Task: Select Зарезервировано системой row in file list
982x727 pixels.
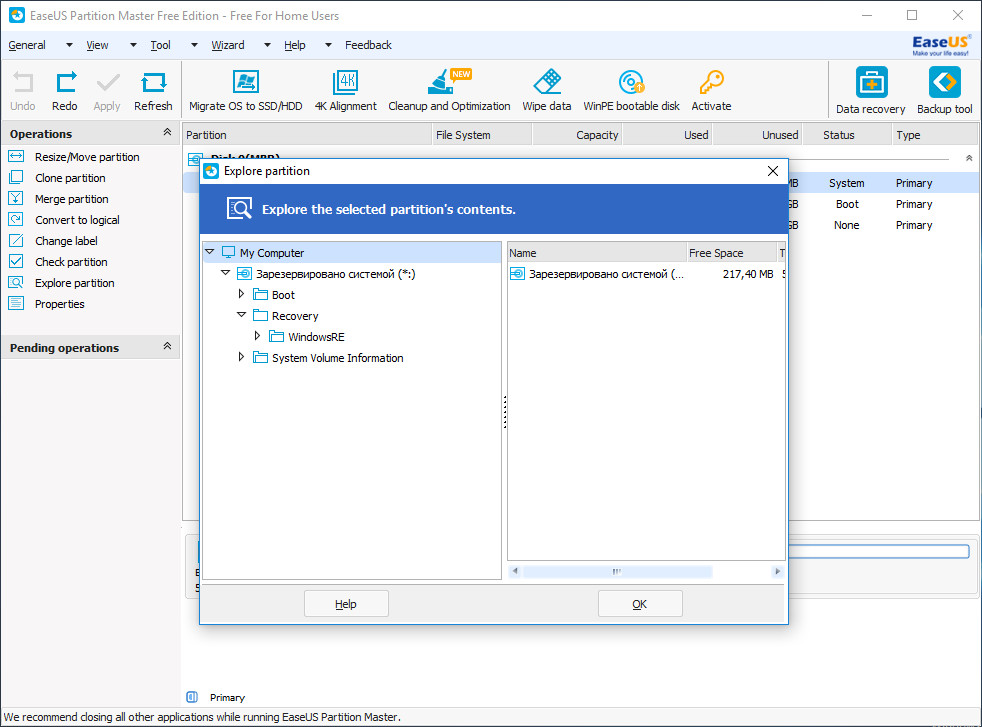Action: (x=646, y=274)
